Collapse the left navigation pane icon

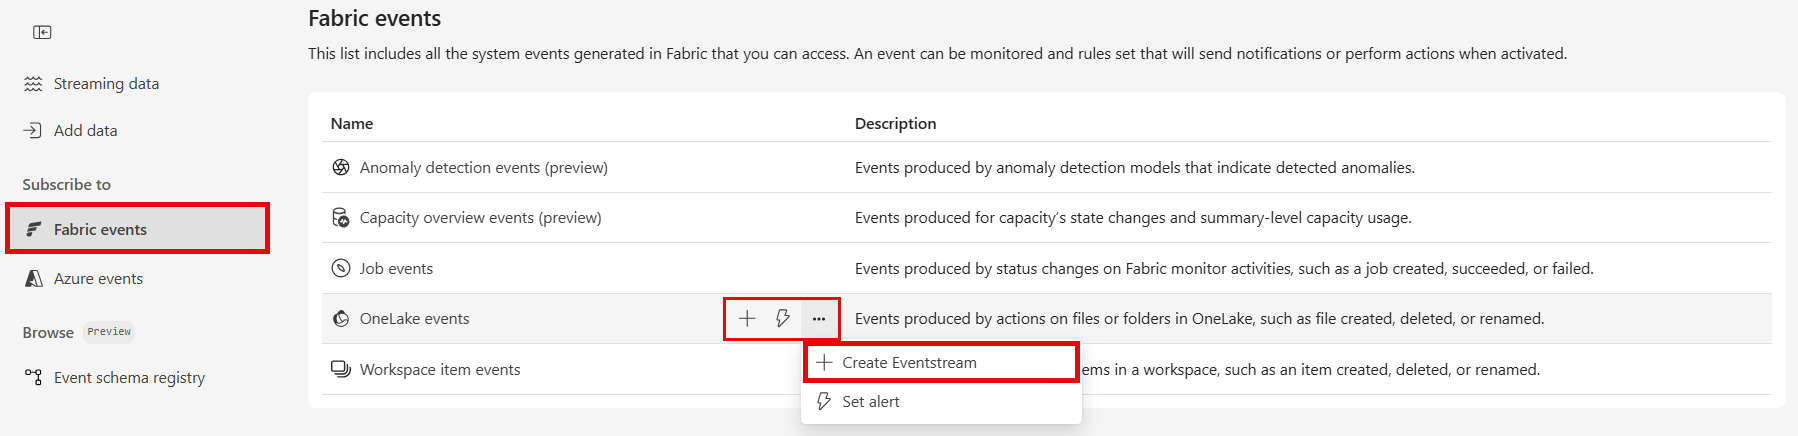(42, 32)
